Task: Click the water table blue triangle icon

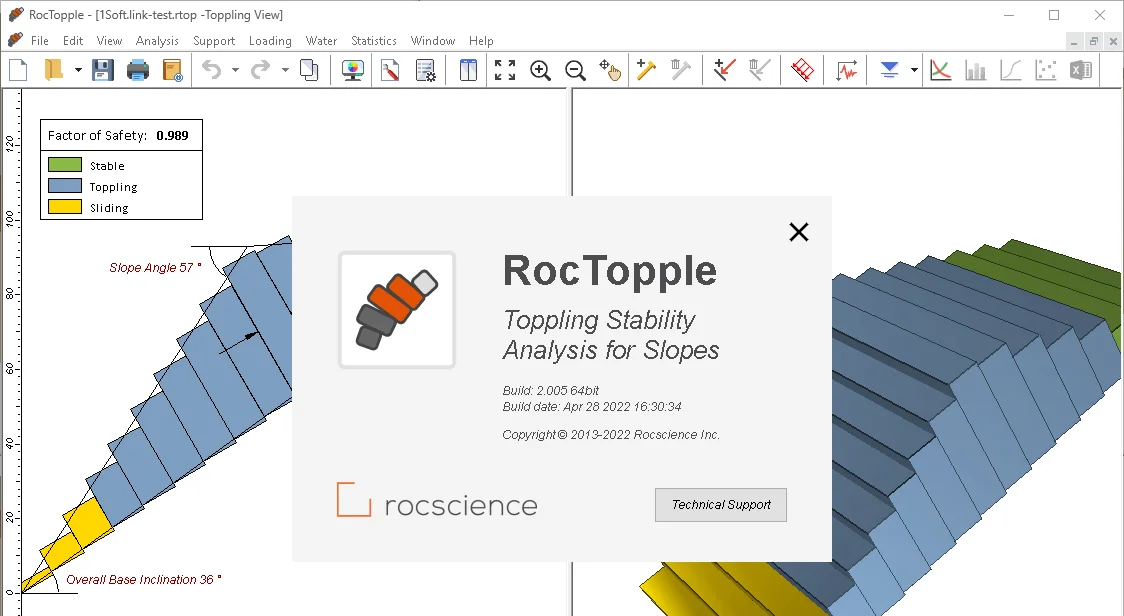Action: (890, 70)
